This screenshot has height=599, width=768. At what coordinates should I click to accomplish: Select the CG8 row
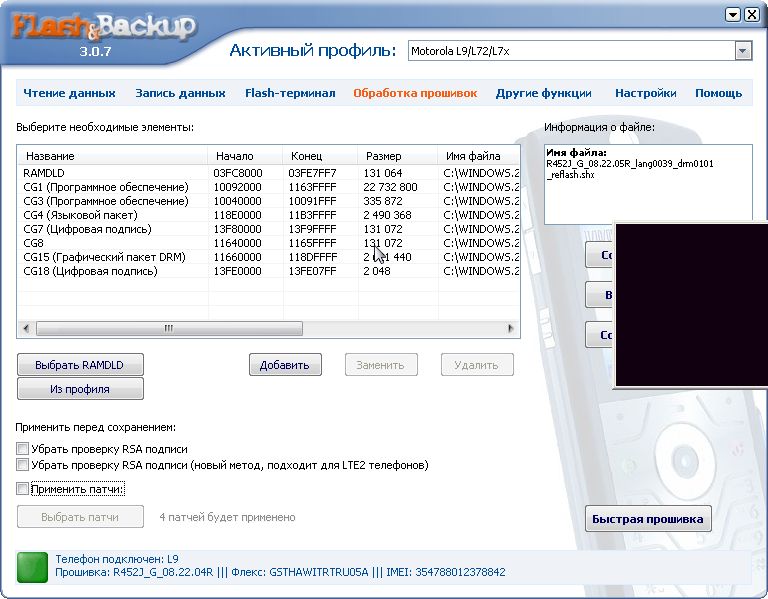pos(268,243)
